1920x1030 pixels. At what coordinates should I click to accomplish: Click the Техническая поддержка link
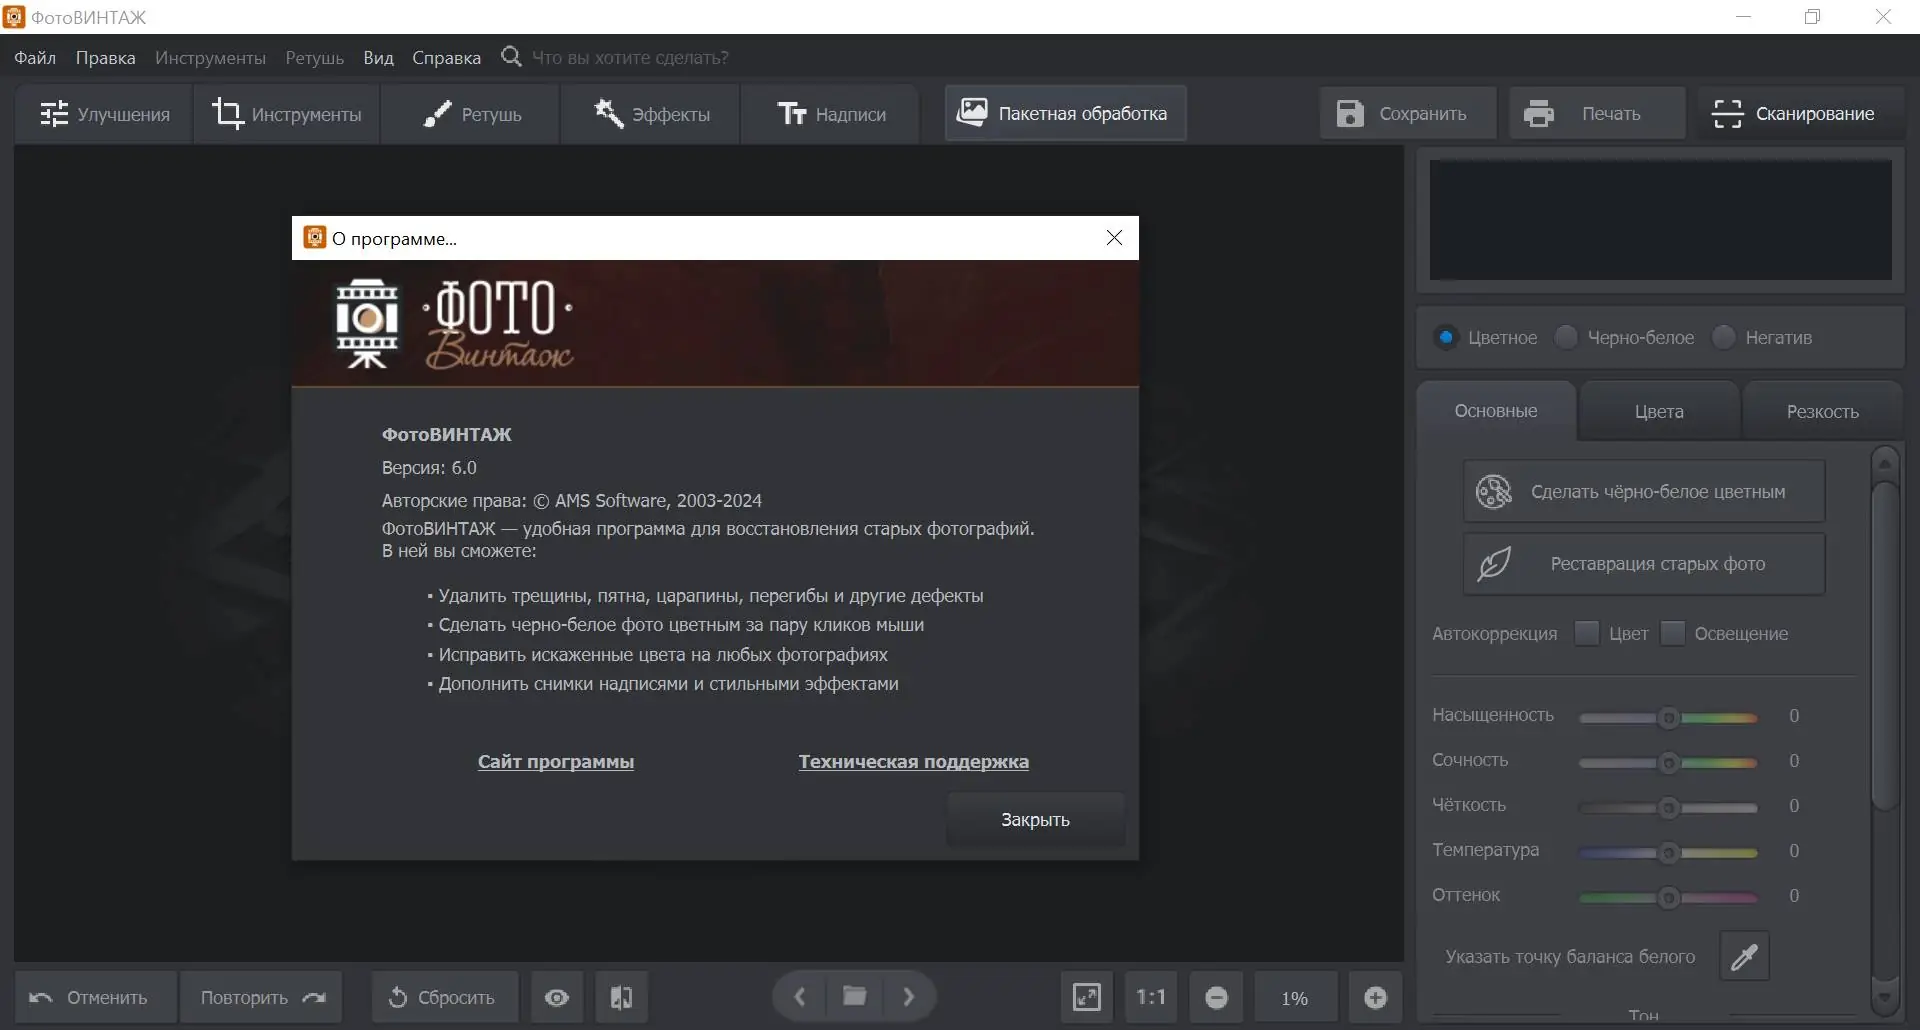click(913, 762)
